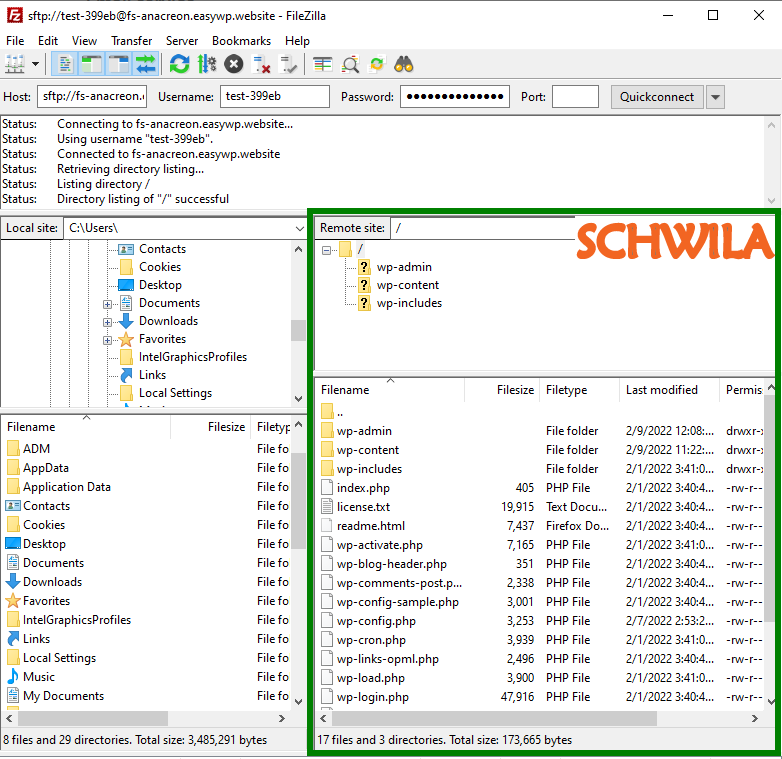Open Site Manager dropdown arrow
Screen dimensions: 782x759
click(35, 64)
